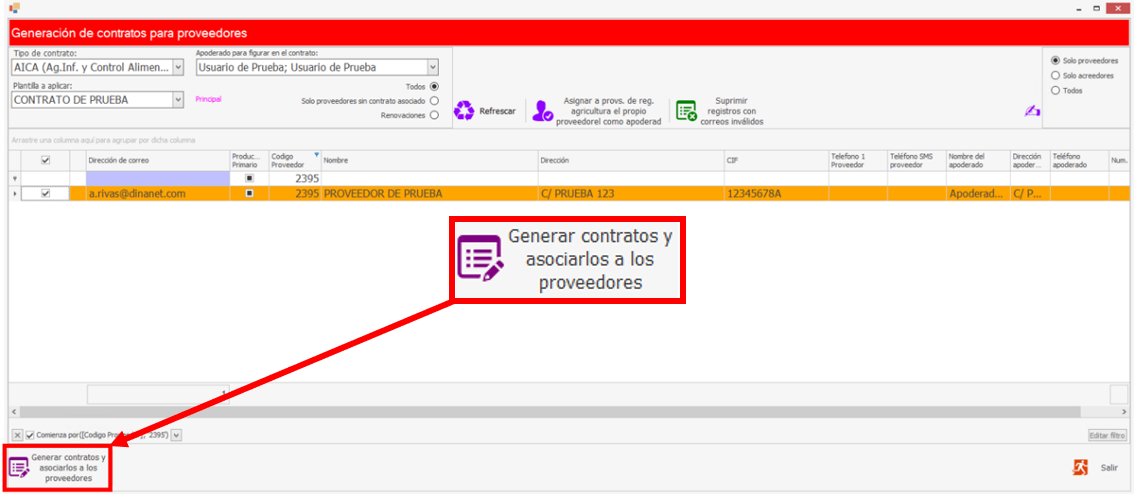Click the Refrescar recycle icon
1134x495 pixels.
coord(464,111)
